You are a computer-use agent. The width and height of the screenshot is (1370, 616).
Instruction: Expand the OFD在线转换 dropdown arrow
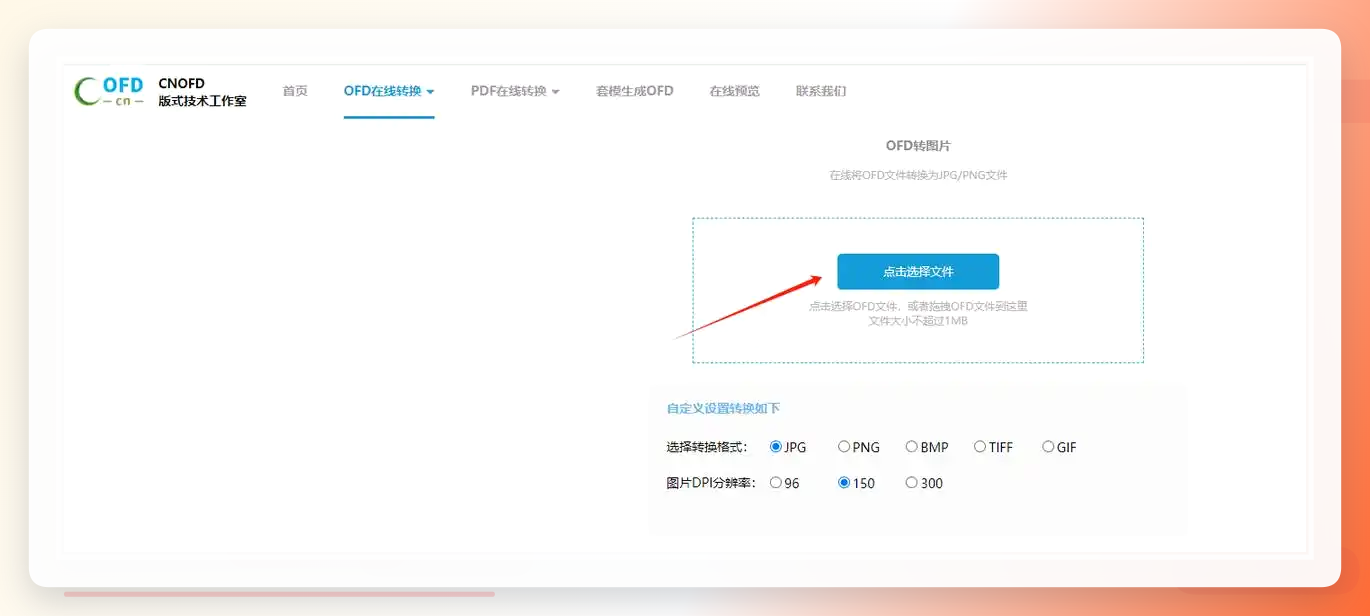(430, 92)
